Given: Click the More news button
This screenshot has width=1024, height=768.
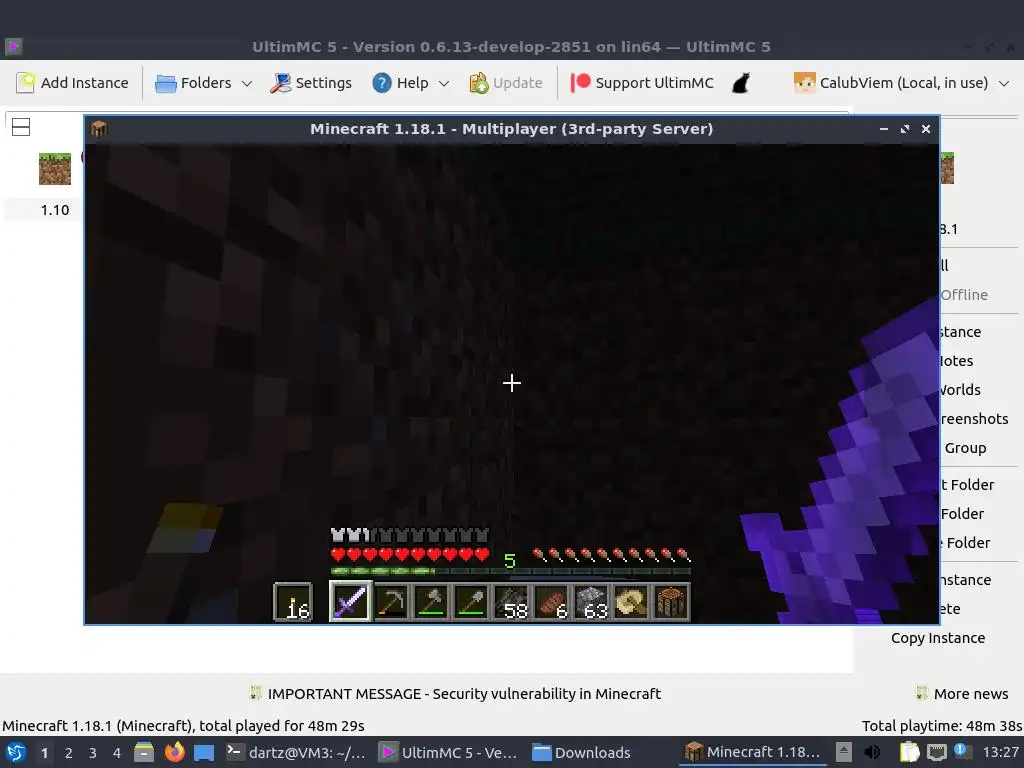Looking at the screenshot, I should (x=962, y=694).
